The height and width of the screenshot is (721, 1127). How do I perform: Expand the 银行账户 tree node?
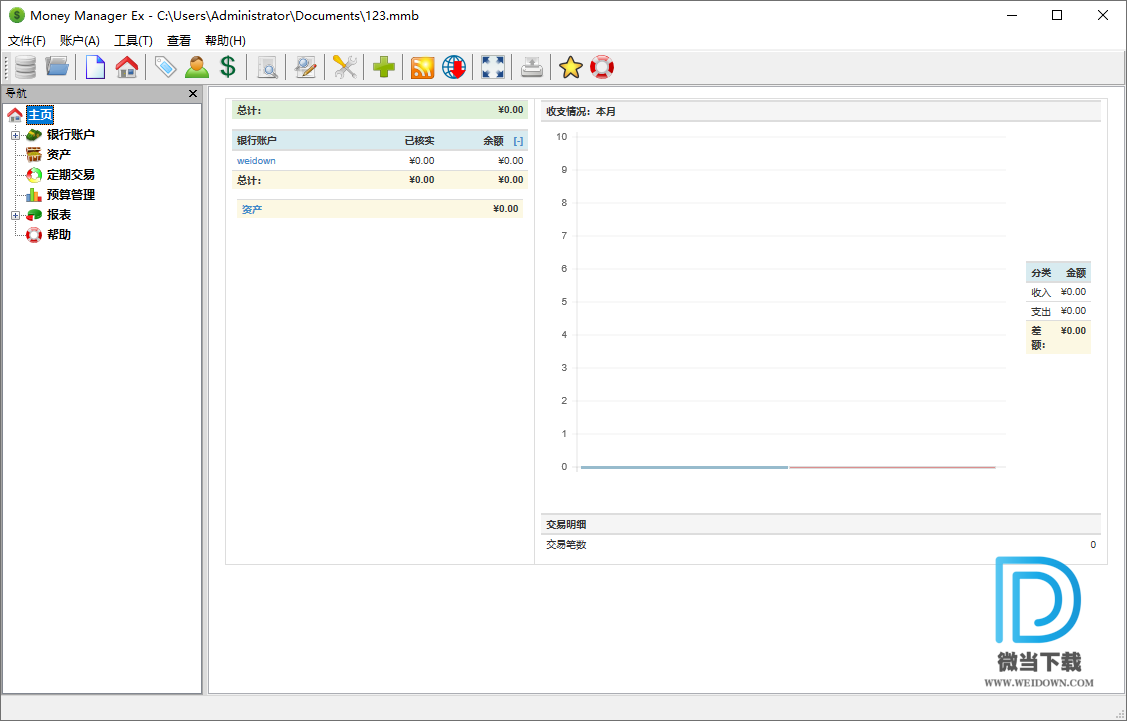pyautogui.click(x=15, y=135)
